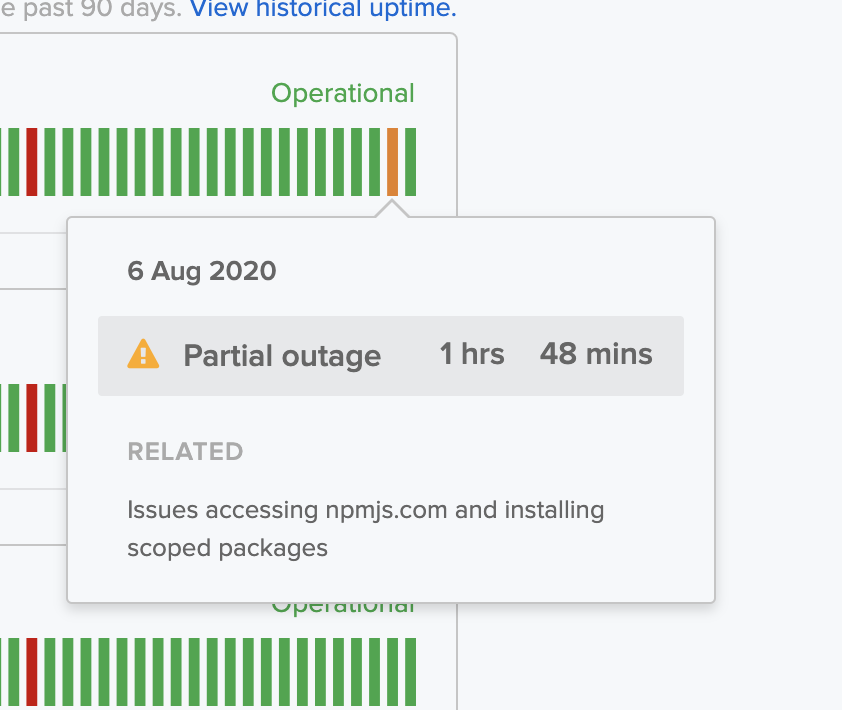Click the 6 Aug 2020 tooltip heading
Screen dimensions: 842x710
tap(201, 271)
